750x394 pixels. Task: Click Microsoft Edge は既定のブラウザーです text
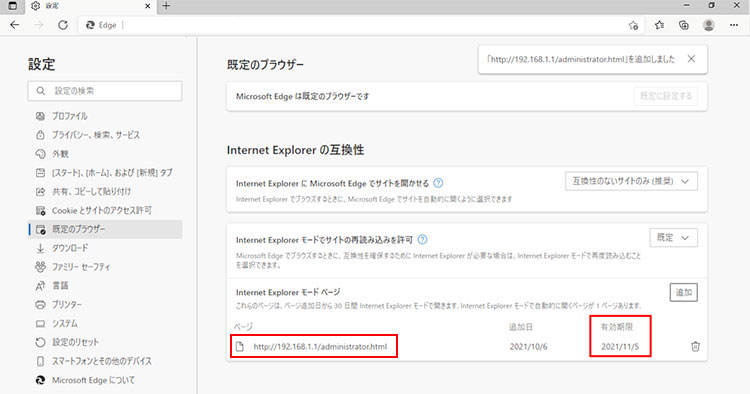tap(302, 96)
